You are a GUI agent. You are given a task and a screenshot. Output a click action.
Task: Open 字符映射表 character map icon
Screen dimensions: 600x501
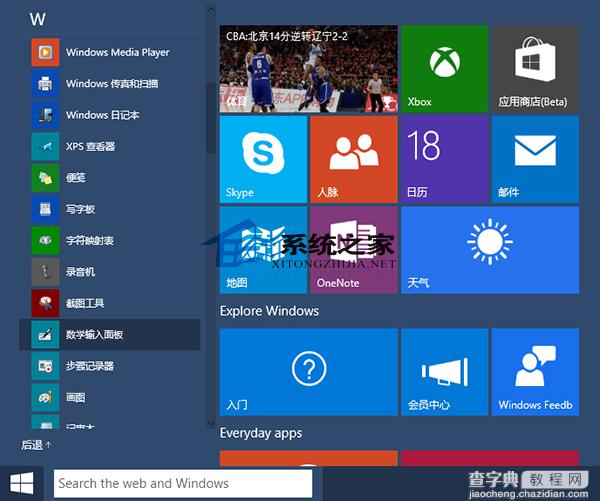point(45,240)
